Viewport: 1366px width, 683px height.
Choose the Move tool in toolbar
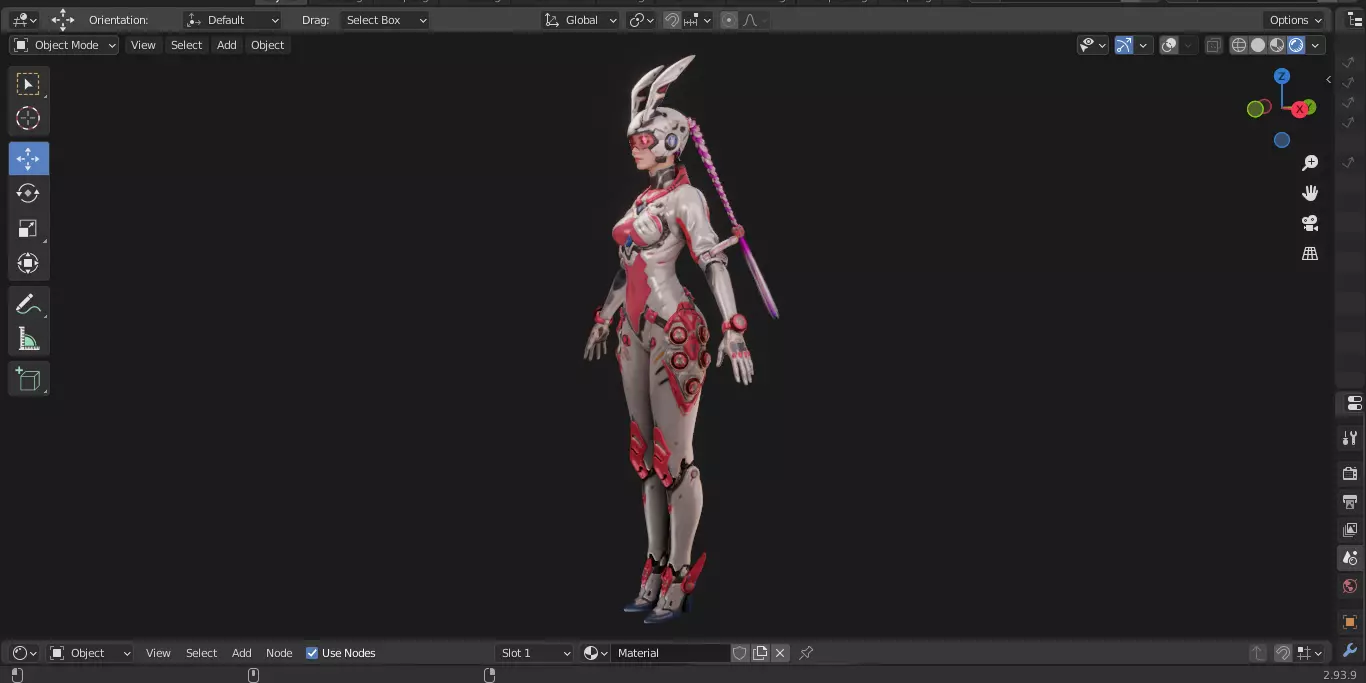(x=28, y=158)
